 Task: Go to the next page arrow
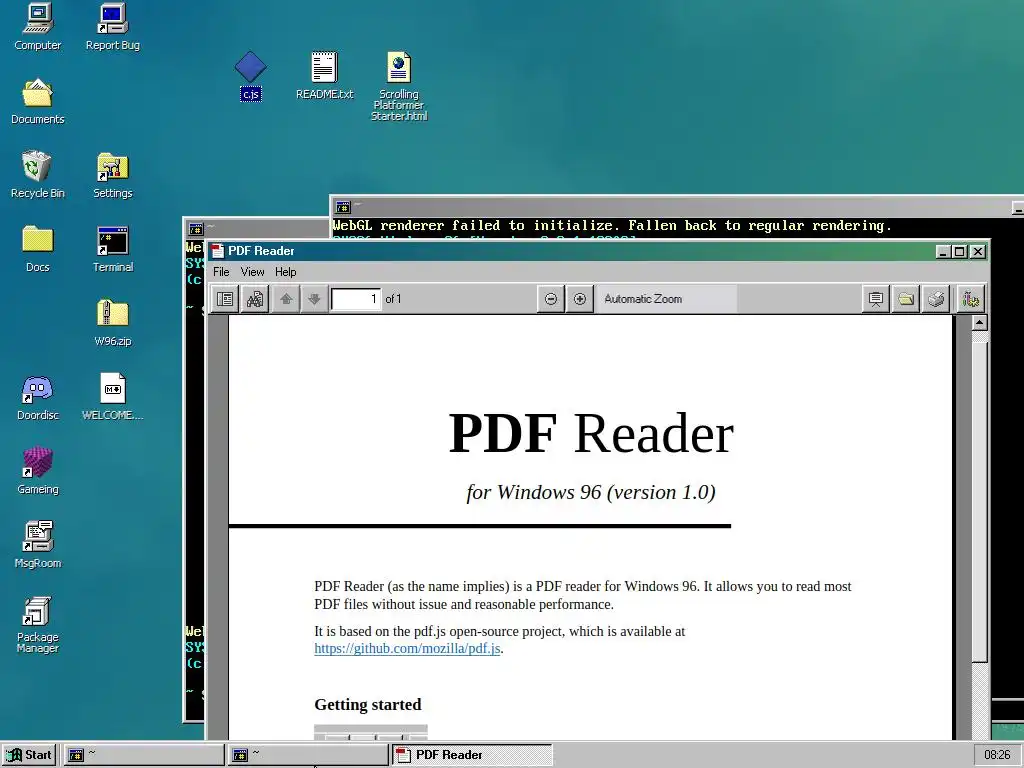point(314,299)
